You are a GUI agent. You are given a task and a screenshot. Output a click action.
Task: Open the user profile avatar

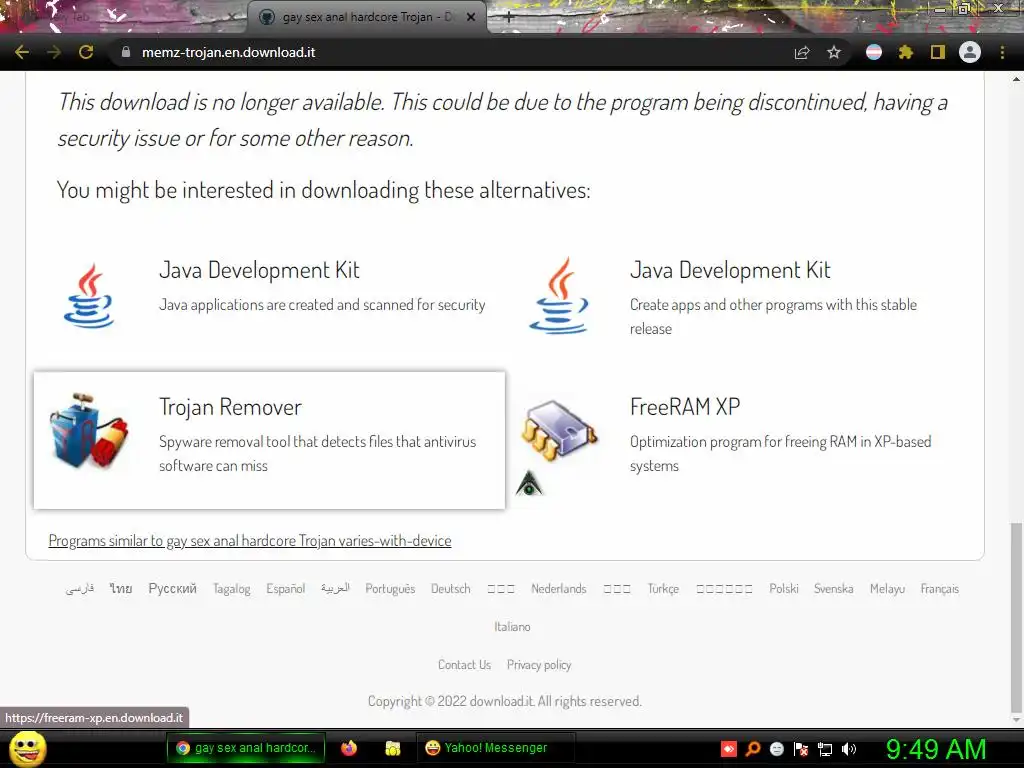[970, 52]
